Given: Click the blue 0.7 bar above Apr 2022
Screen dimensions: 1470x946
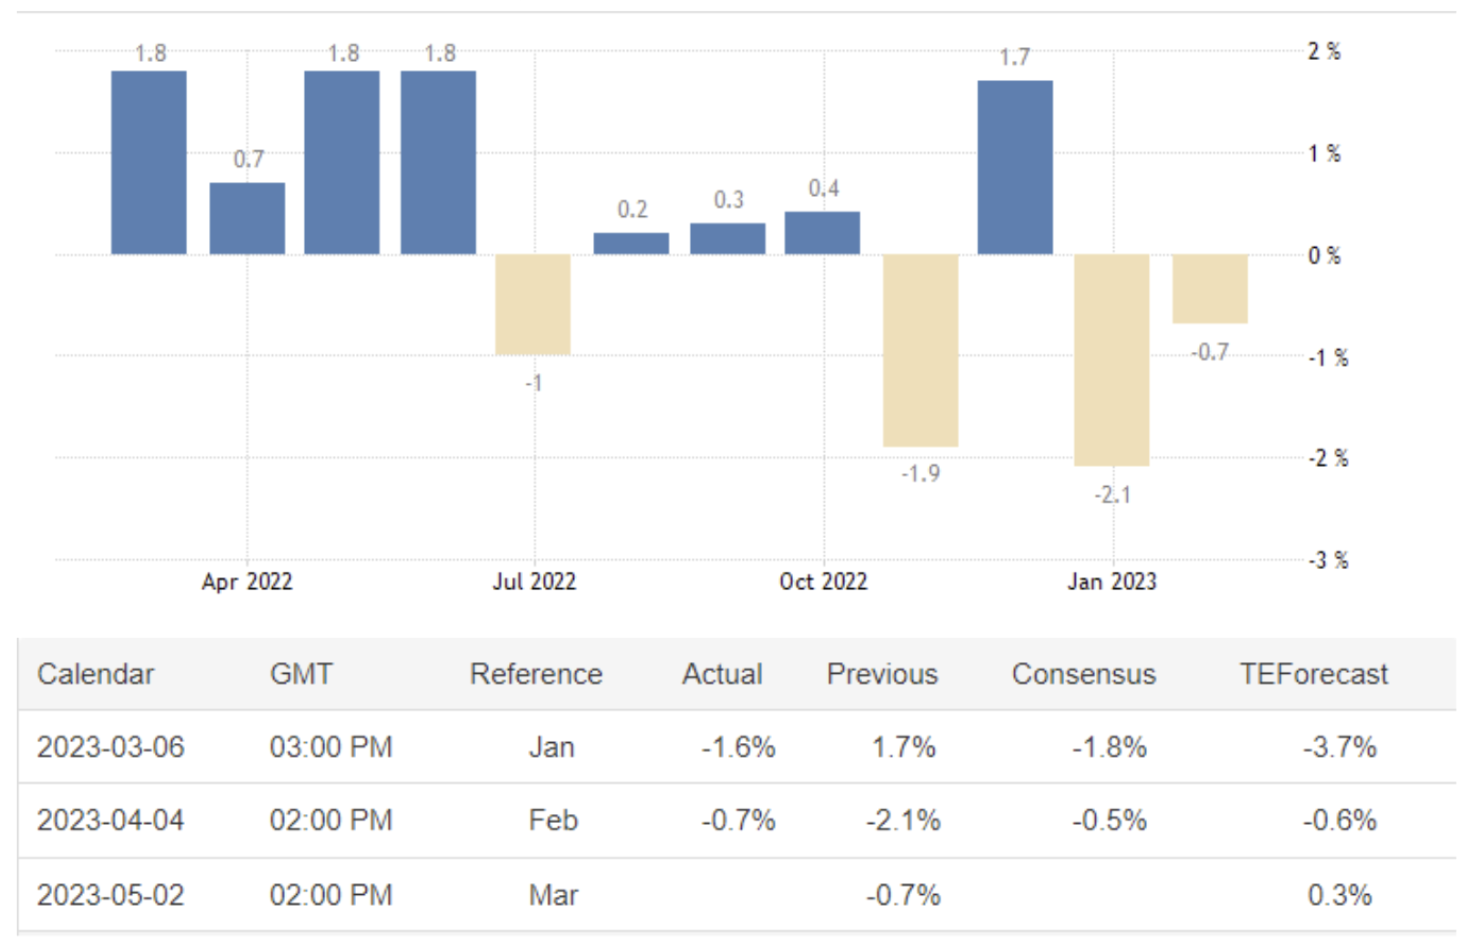Looking at the screenshot, I should (x=247, y=218).
